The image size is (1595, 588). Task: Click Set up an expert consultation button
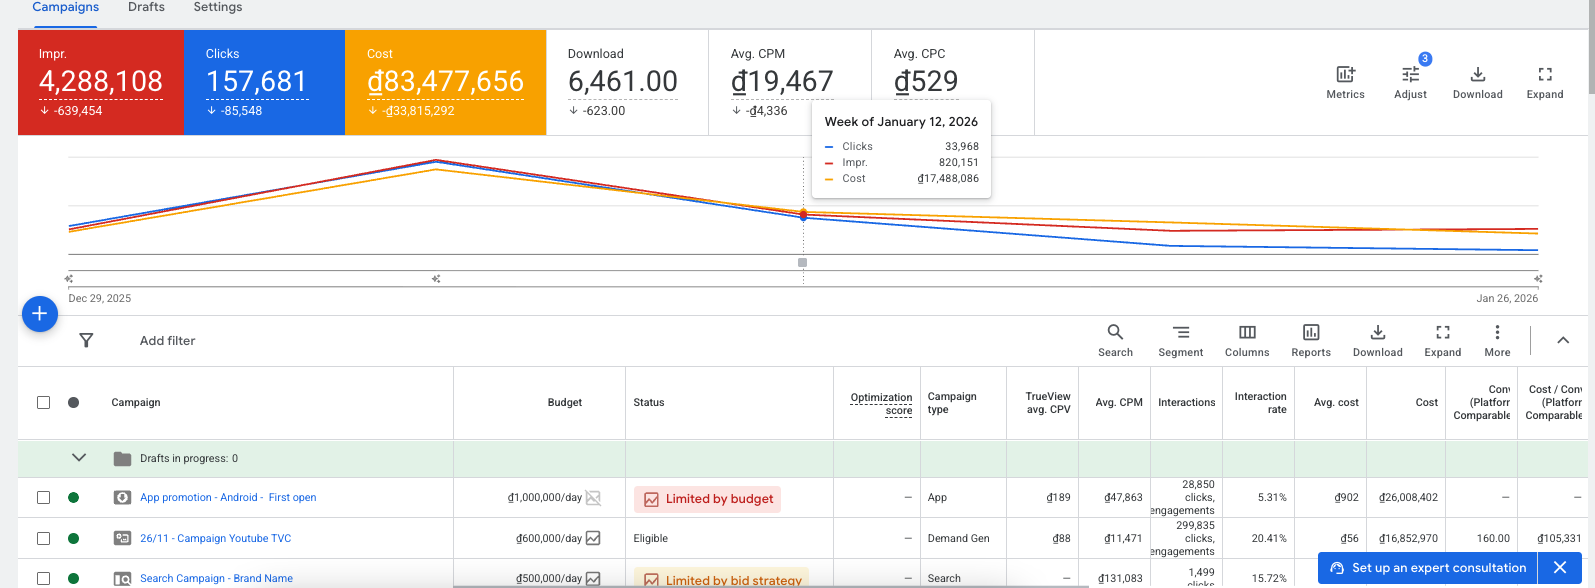coord(1428,568)
